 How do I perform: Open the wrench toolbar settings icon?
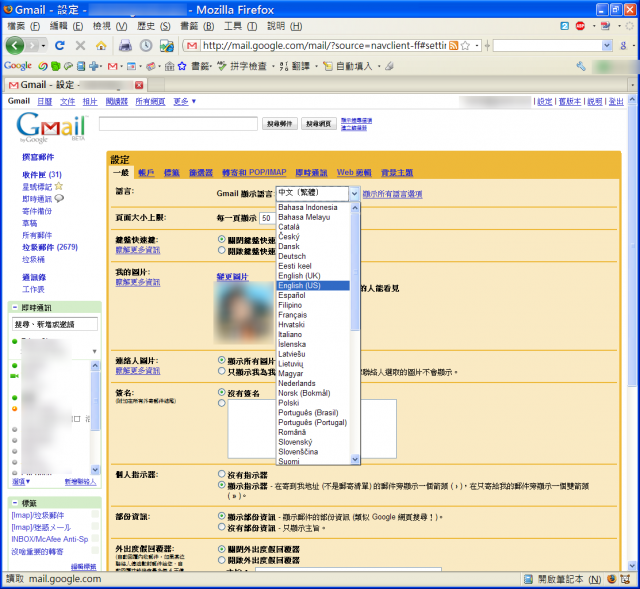(581, 66)
